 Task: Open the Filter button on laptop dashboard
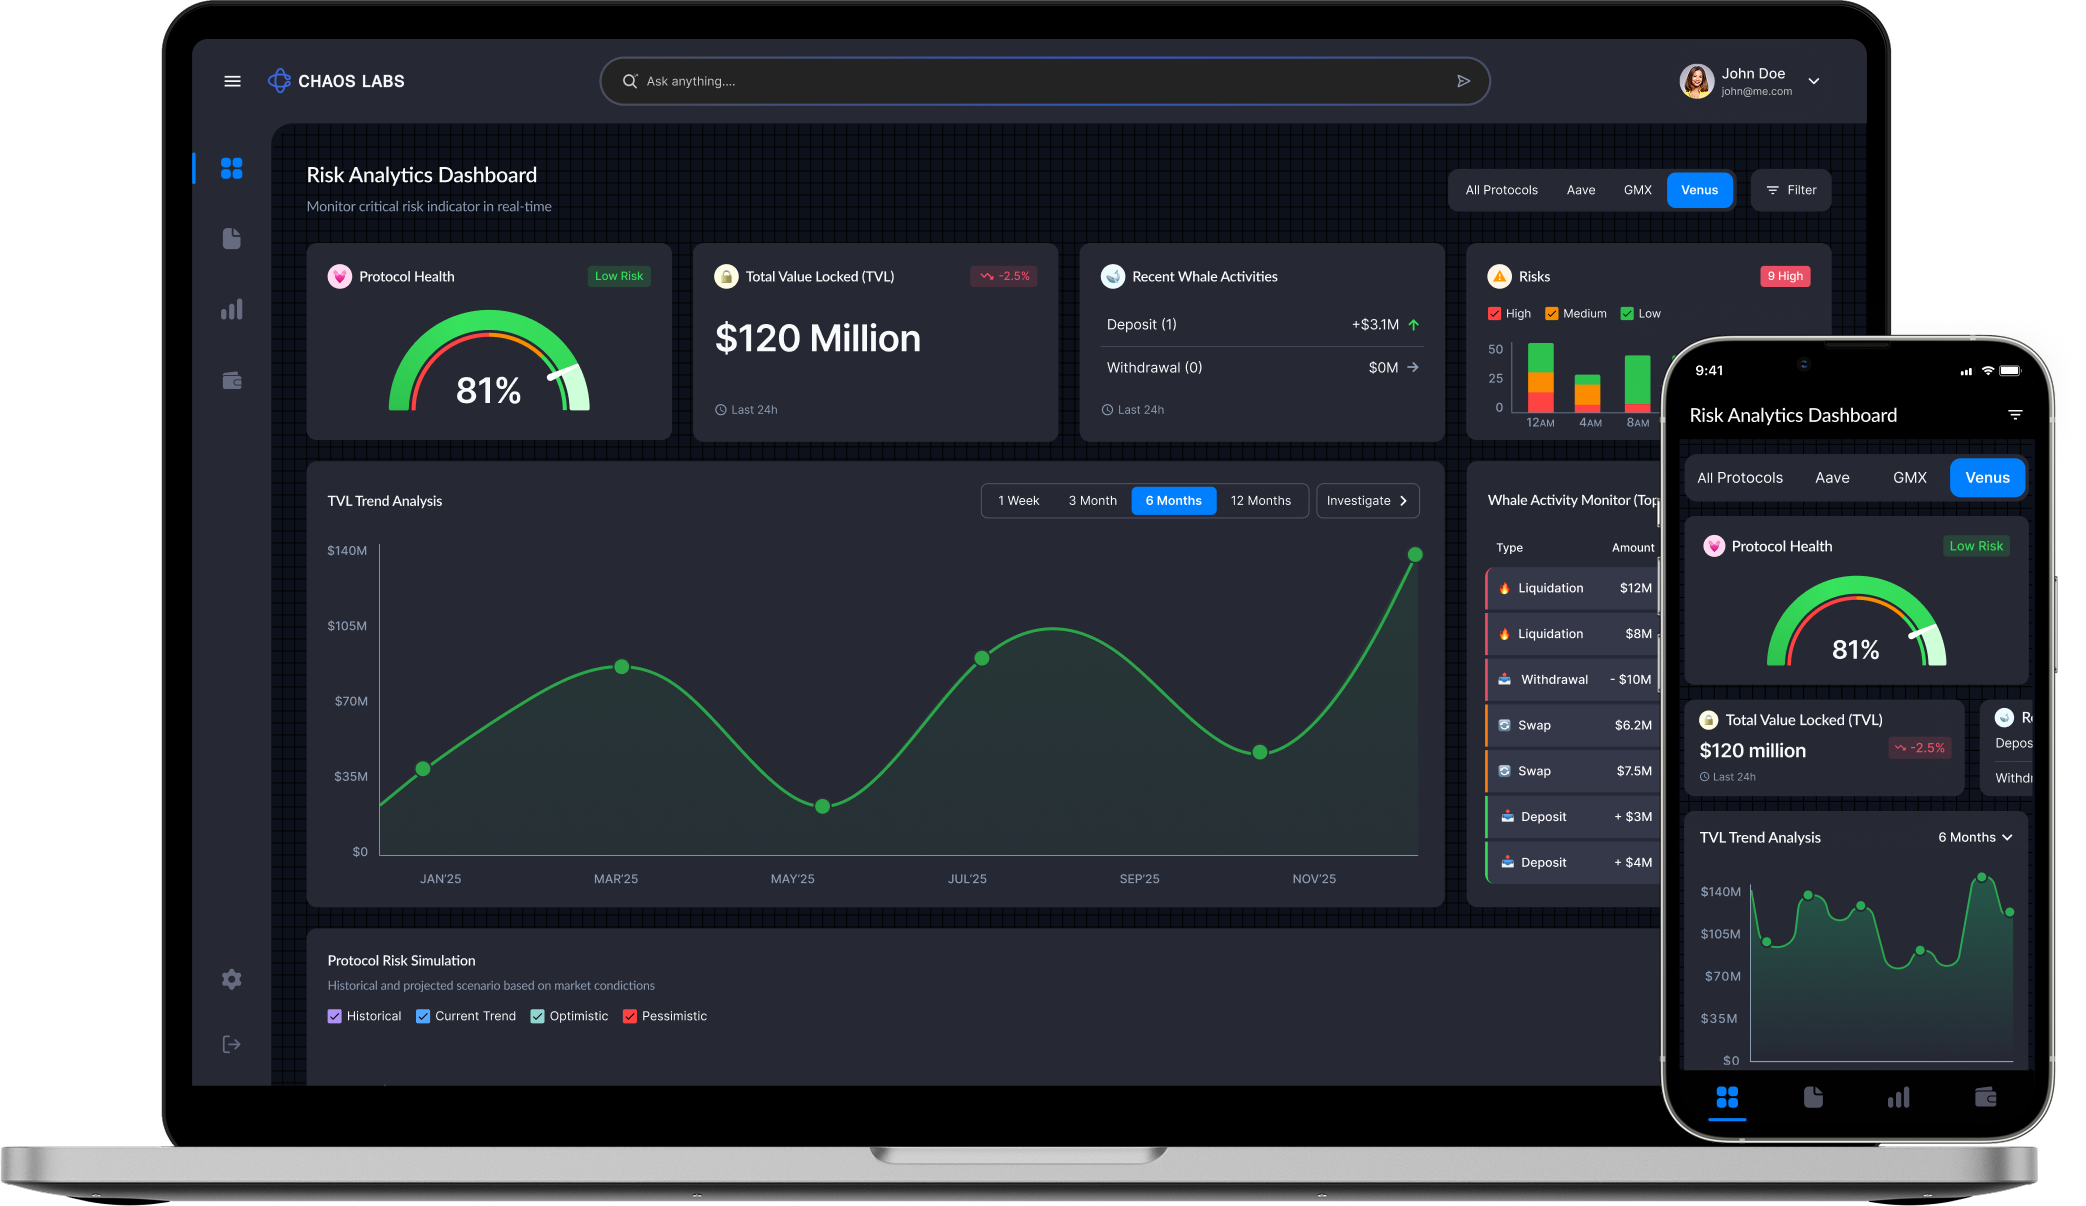pyautogui.click(x=1791, y=190)
